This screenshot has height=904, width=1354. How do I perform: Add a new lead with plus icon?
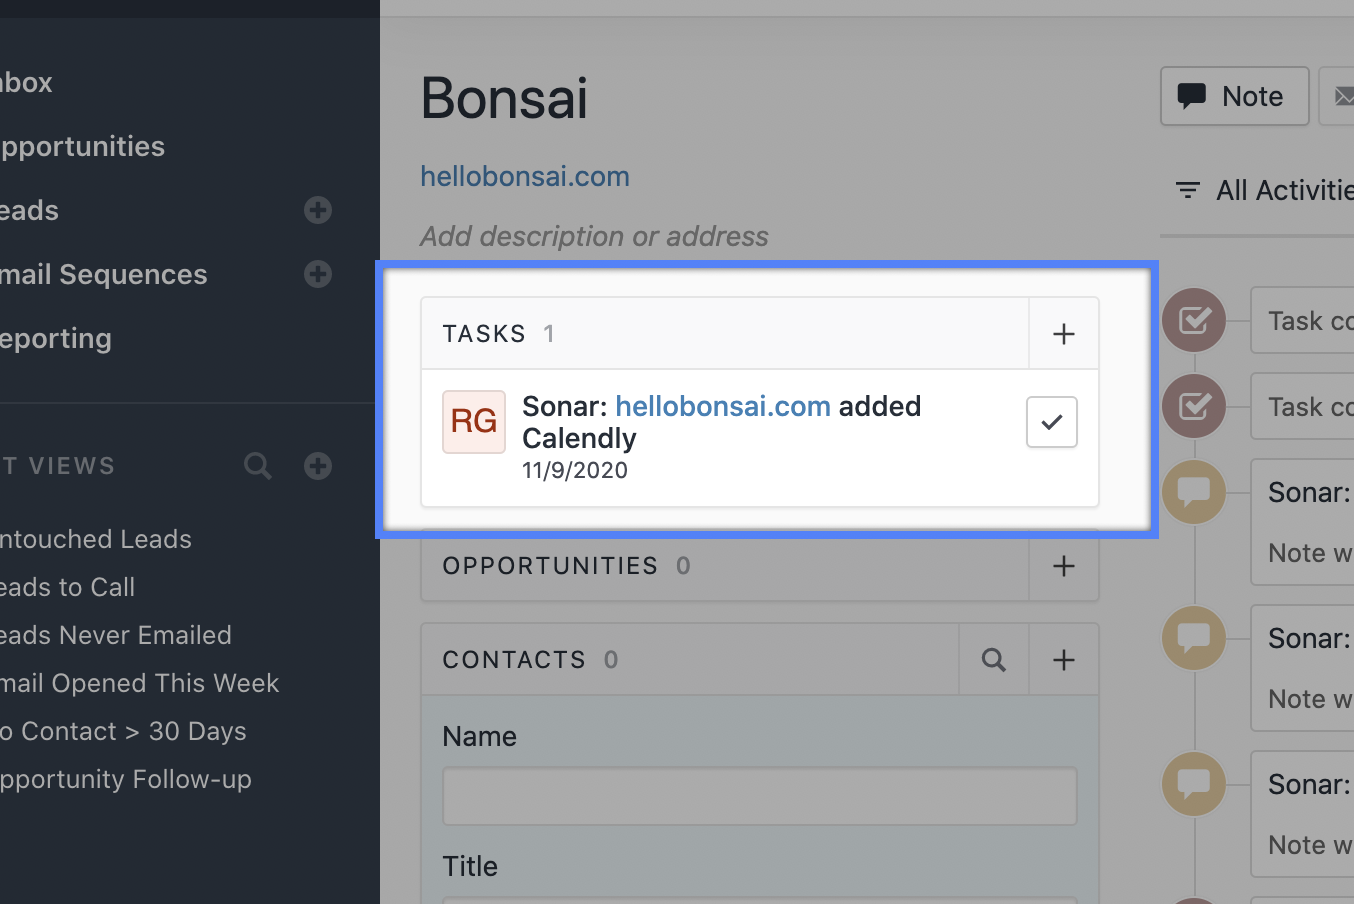(318, 210)
